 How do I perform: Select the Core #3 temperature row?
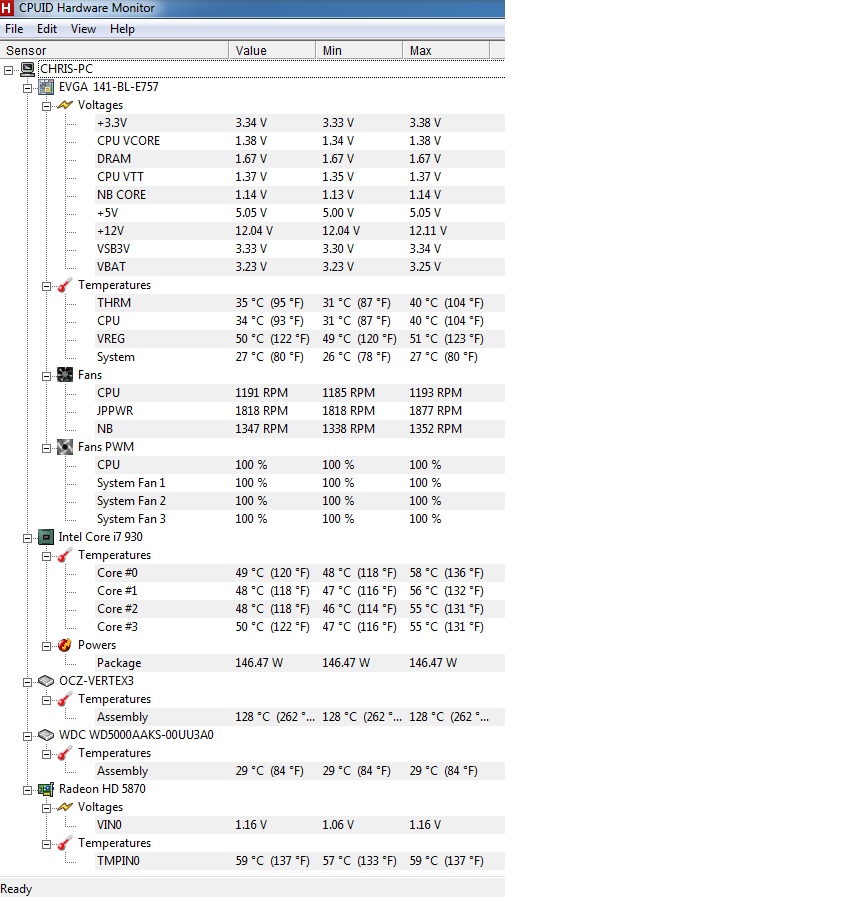300,627
